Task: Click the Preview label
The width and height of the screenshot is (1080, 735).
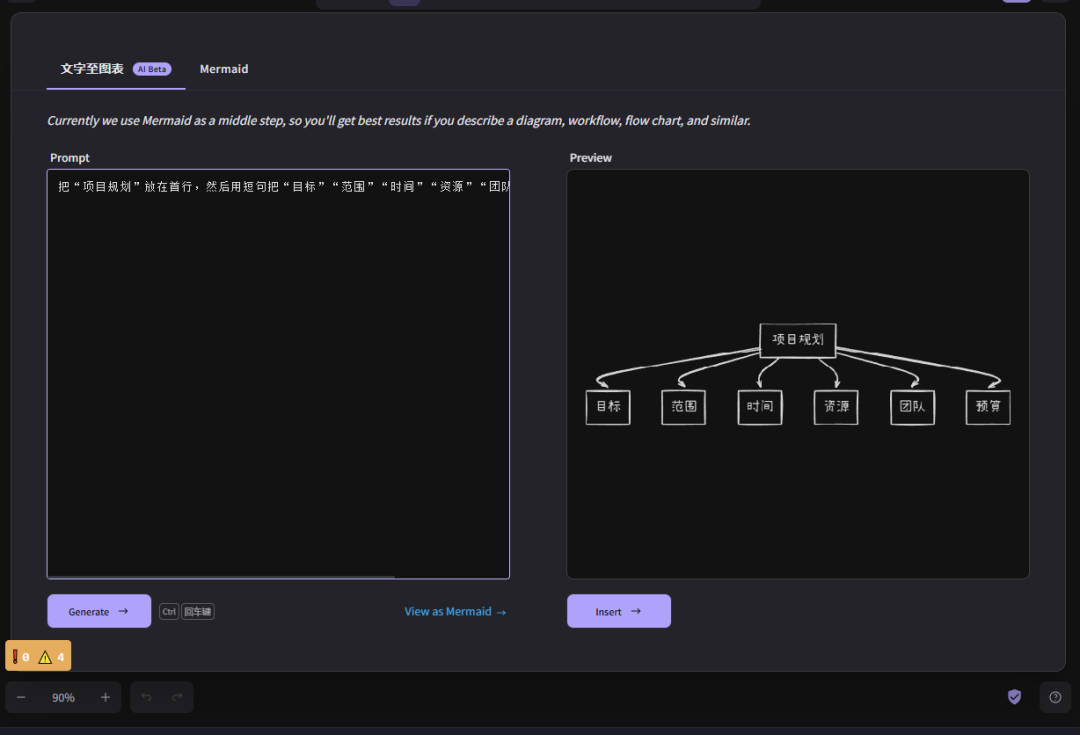Action: [590, 158]
